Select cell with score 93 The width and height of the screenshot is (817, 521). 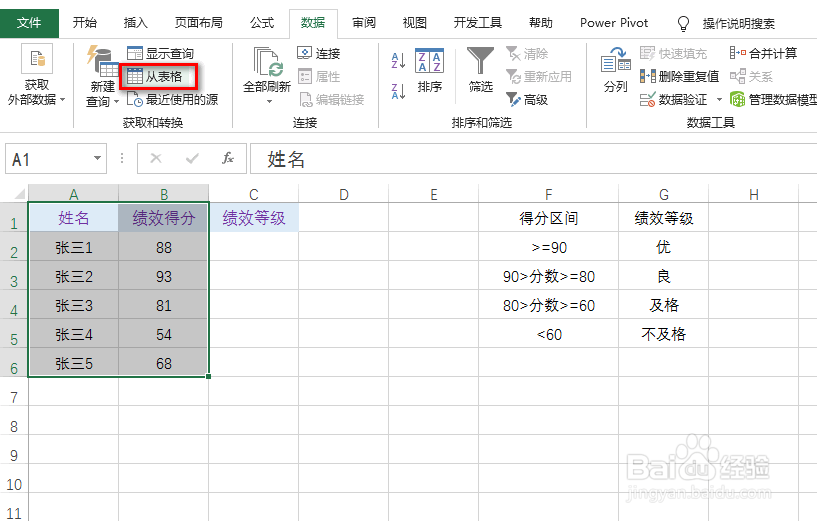pyautogui.click(x=164, y=276)
